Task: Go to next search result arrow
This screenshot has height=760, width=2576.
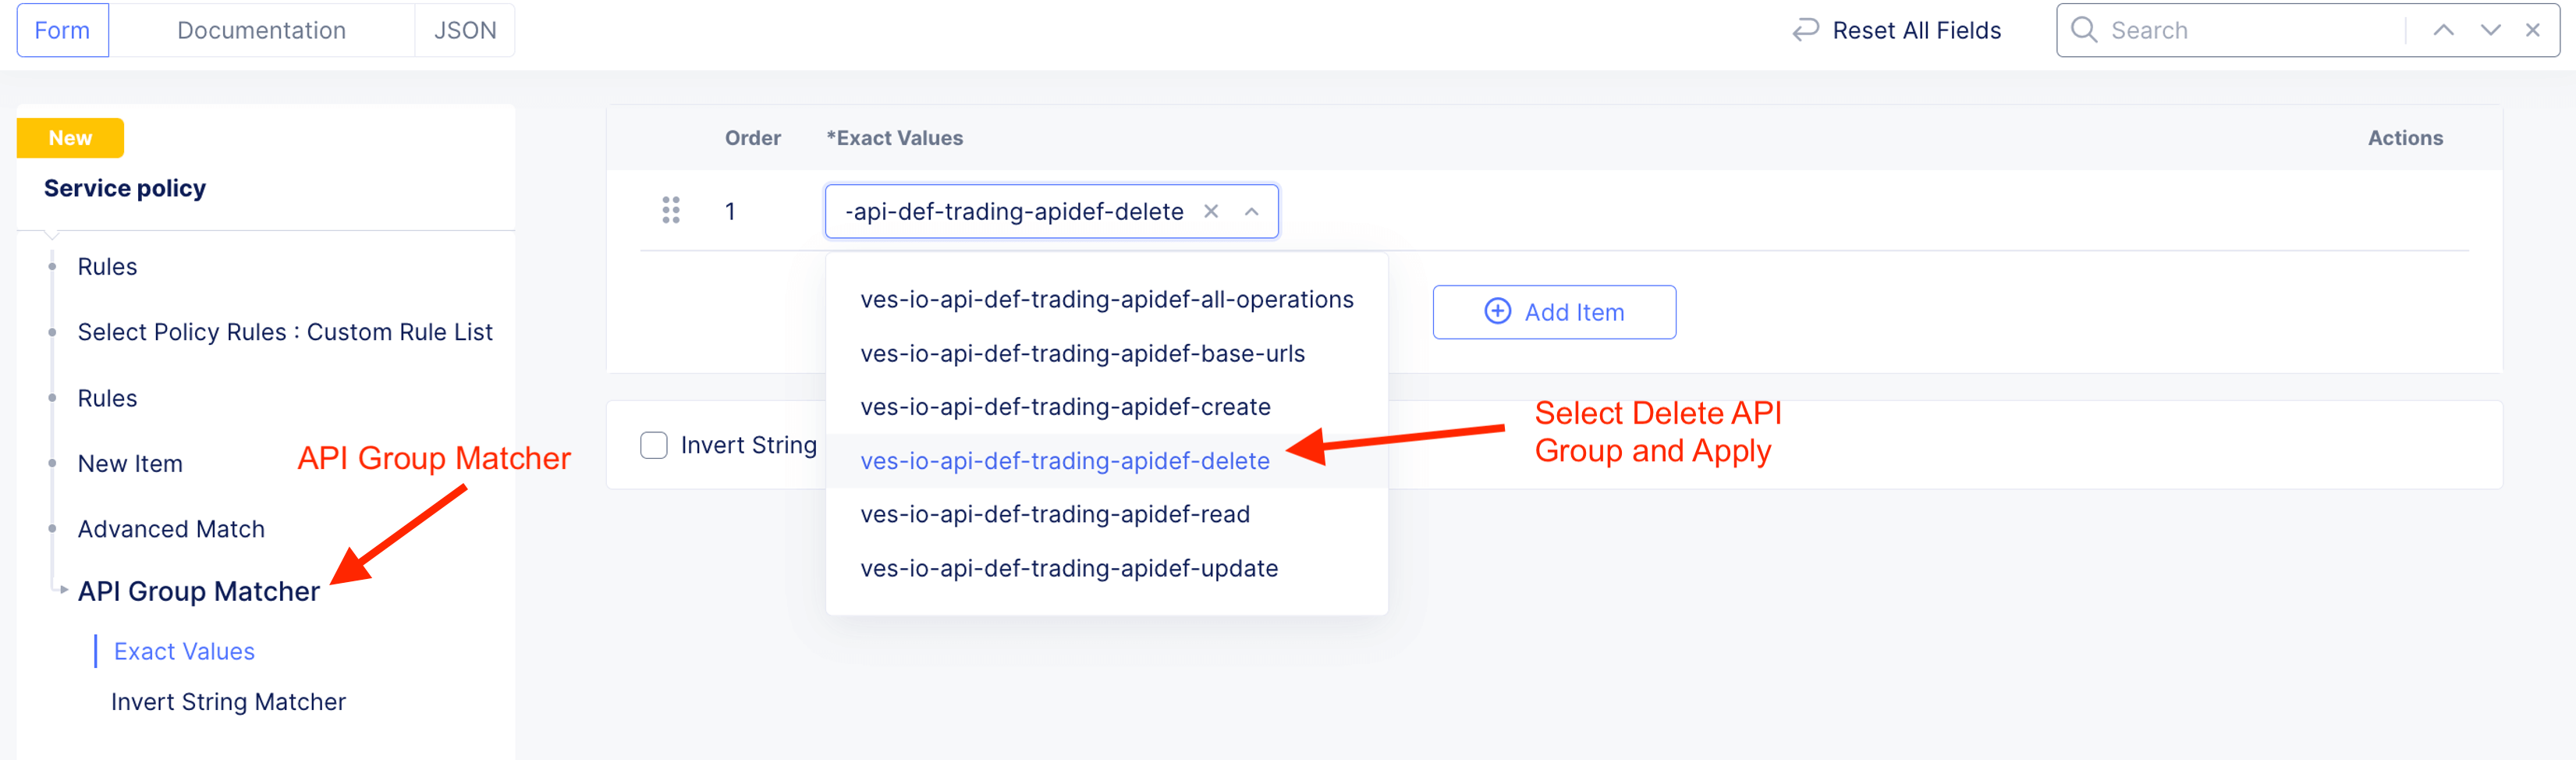Action: click(2490, 30)
